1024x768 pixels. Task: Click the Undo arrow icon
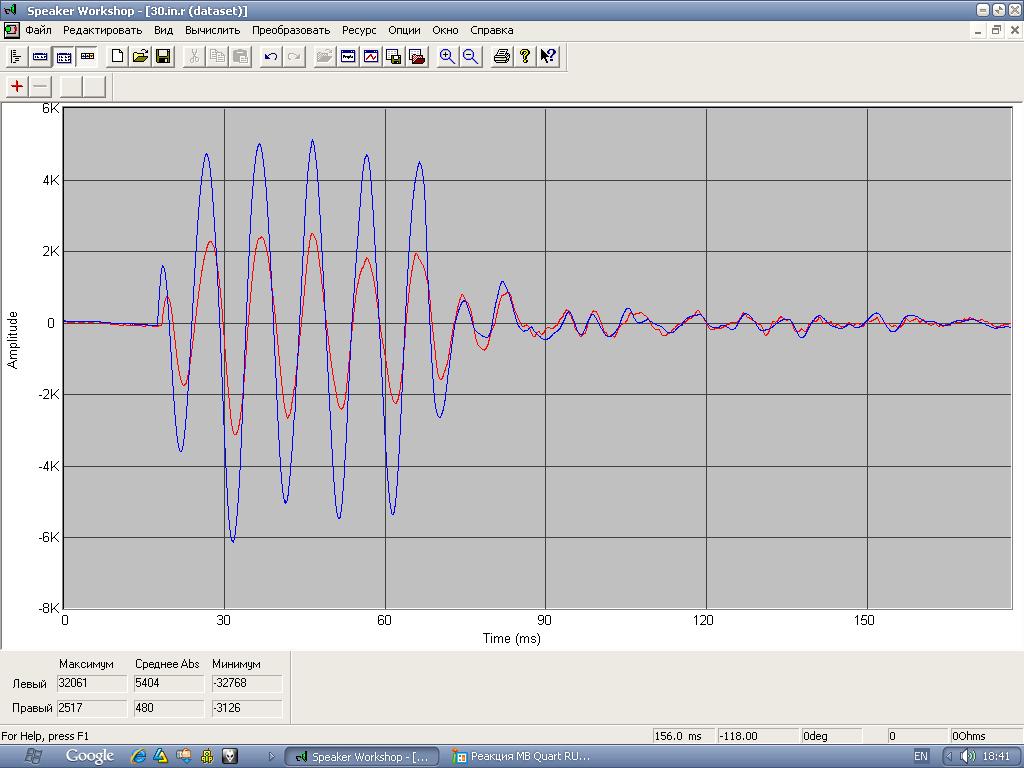(270, 57)
